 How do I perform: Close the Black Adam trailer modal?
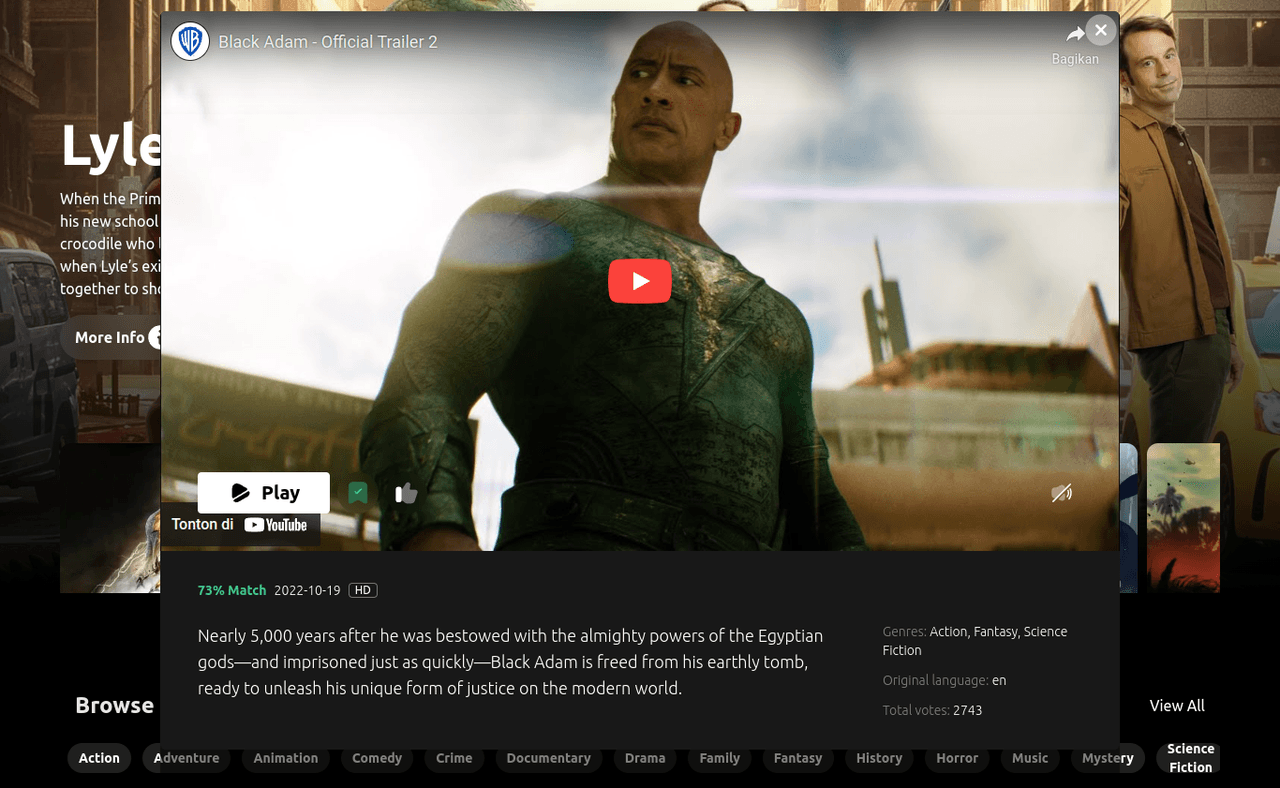click(x=1101, y=30)
